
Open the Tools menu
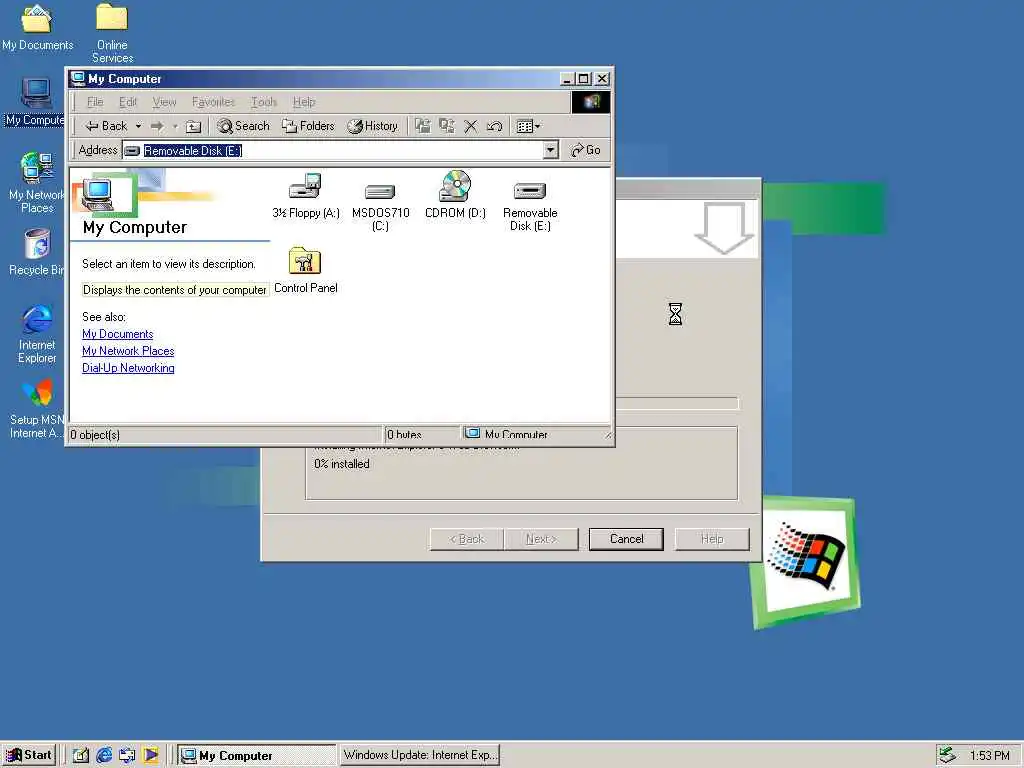pyautogui.click(x=264, y=102)
